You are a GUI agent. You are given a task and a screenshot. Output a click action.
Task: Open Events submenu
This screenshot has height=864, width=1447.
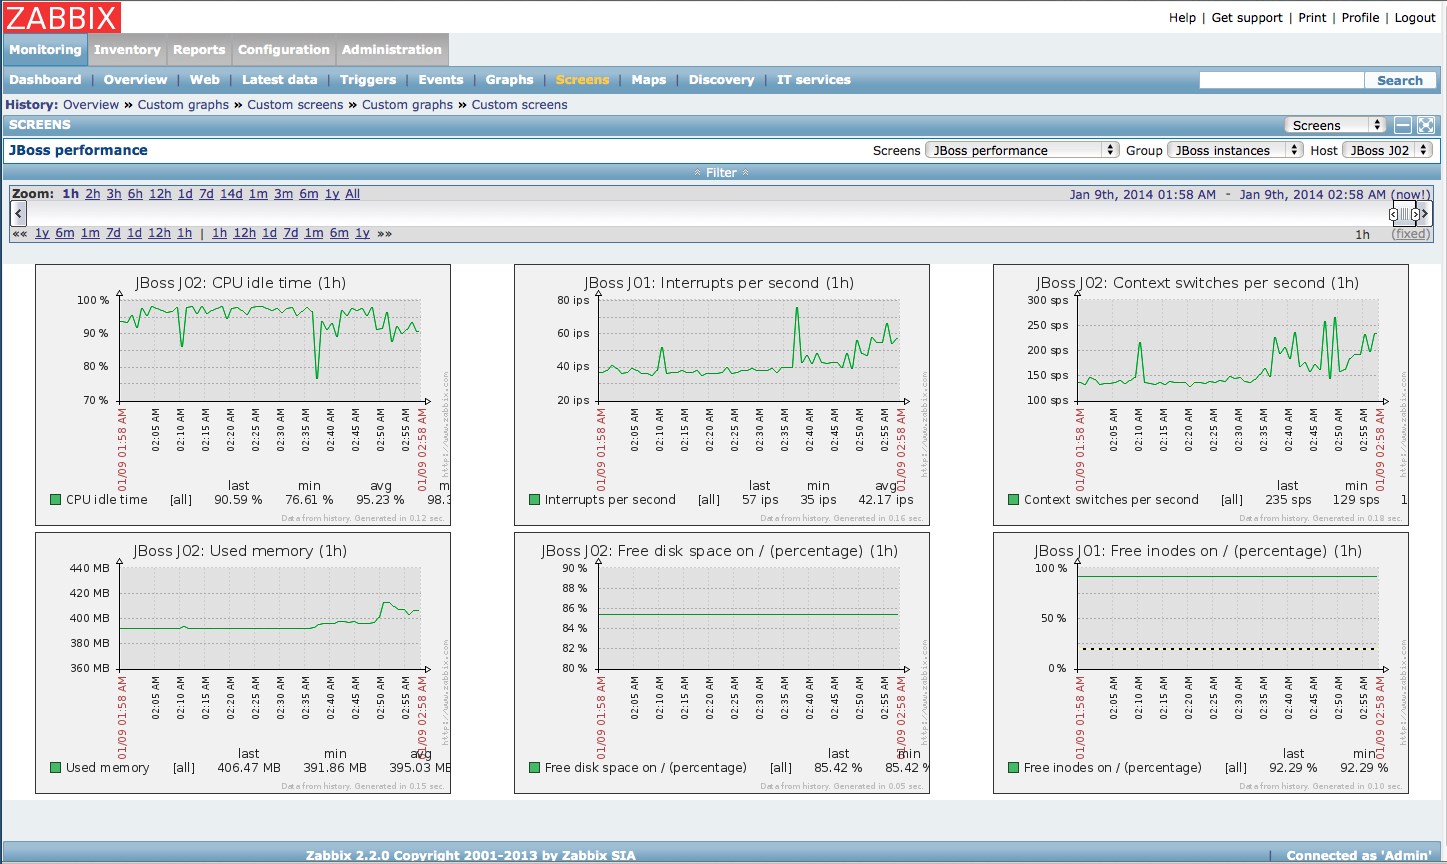[x=441, y=80]
